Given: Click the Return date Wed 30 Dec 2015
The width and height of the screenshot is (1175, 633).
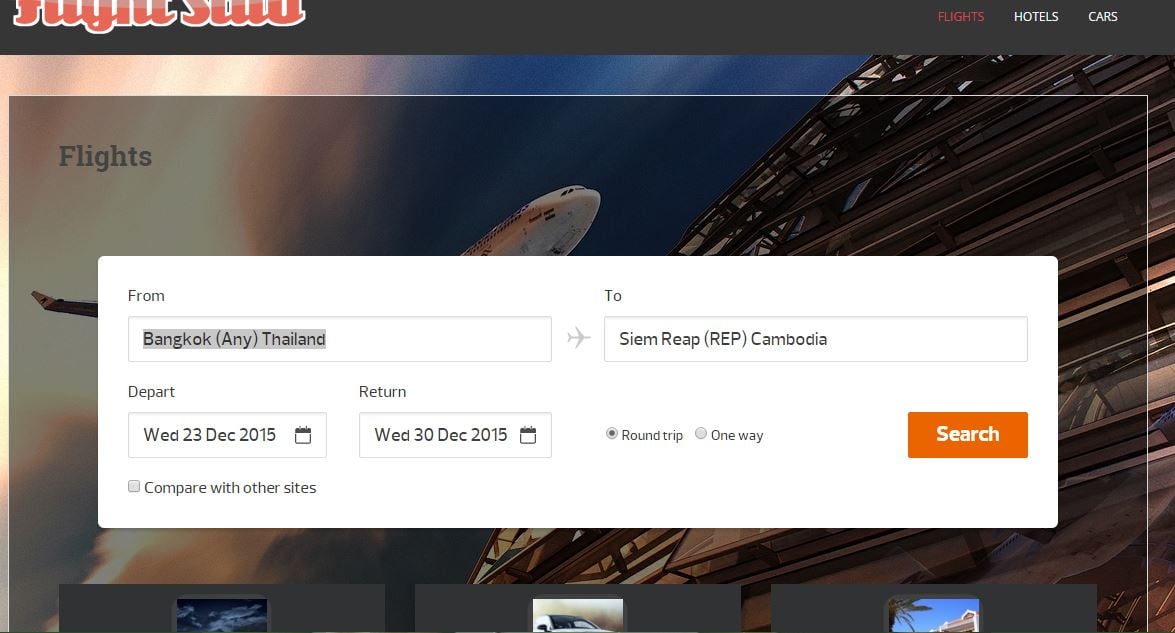Looking at the screenshot, I should pos(455,435).
